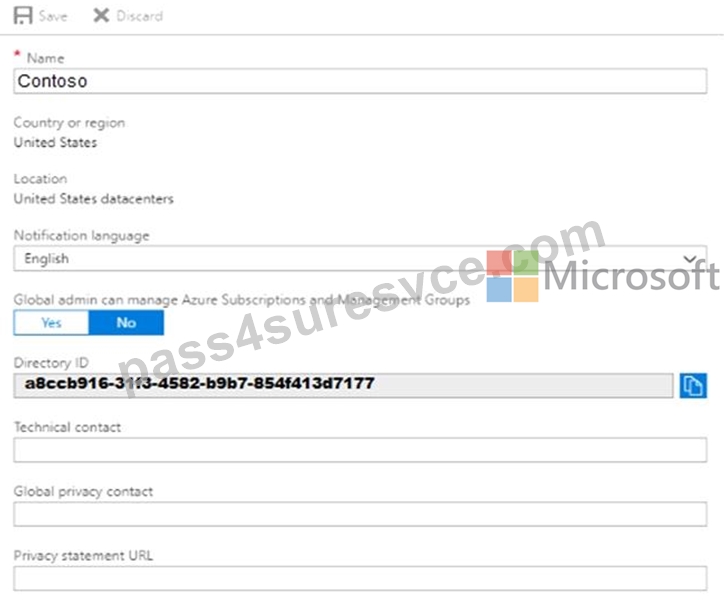
Task: Click the Notification language label
Action: 82,235
